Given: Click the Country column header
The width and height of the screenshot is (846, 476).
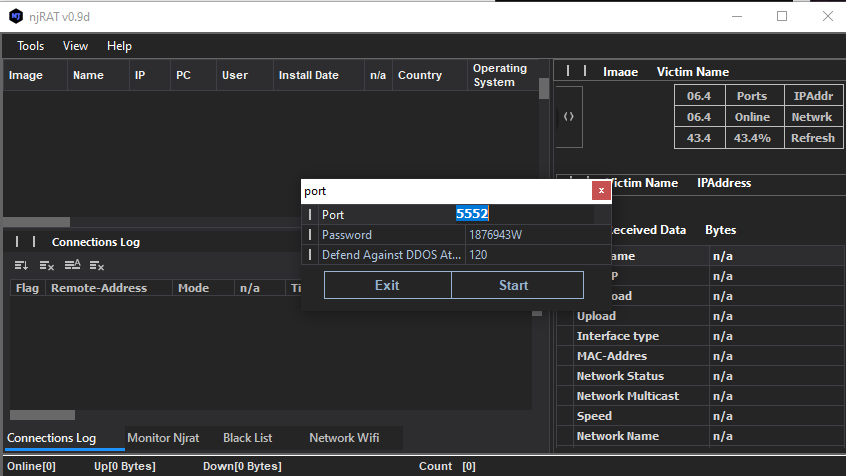Looking at the screenshot, I should [x=420, y=75].
